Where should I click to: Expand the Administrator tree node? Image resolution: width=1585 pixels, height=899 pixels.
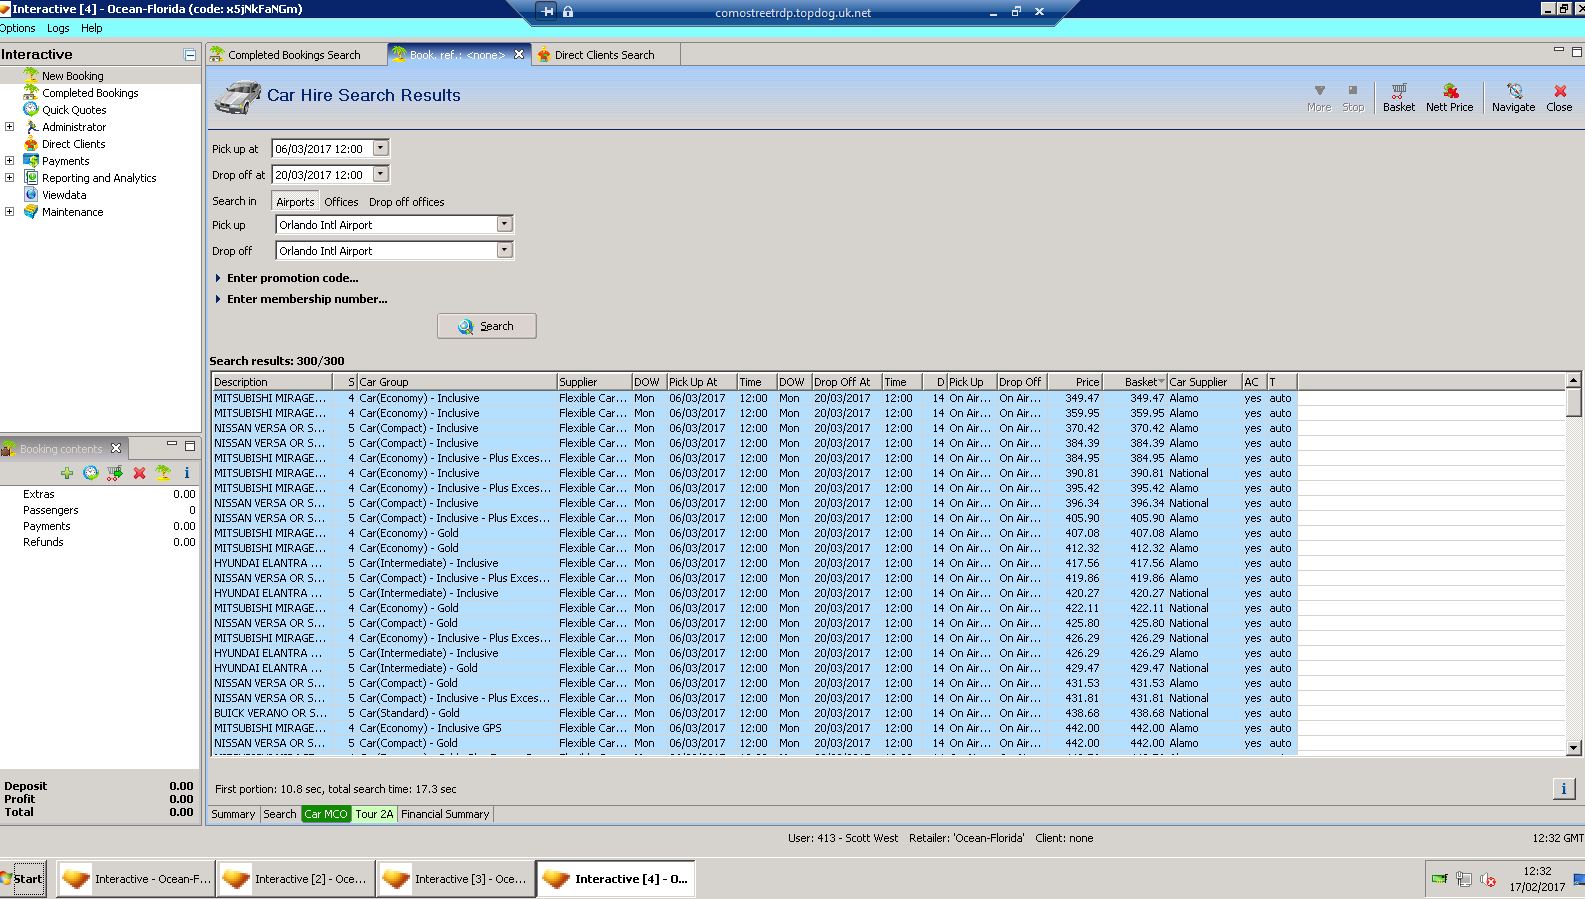[9, 127]
